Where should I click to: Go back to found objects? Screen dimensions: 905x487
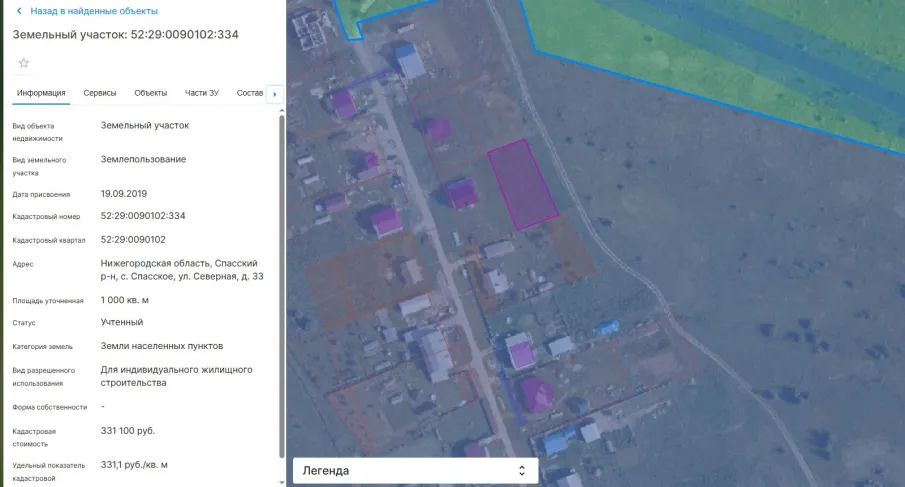click(x=94, y=11)
